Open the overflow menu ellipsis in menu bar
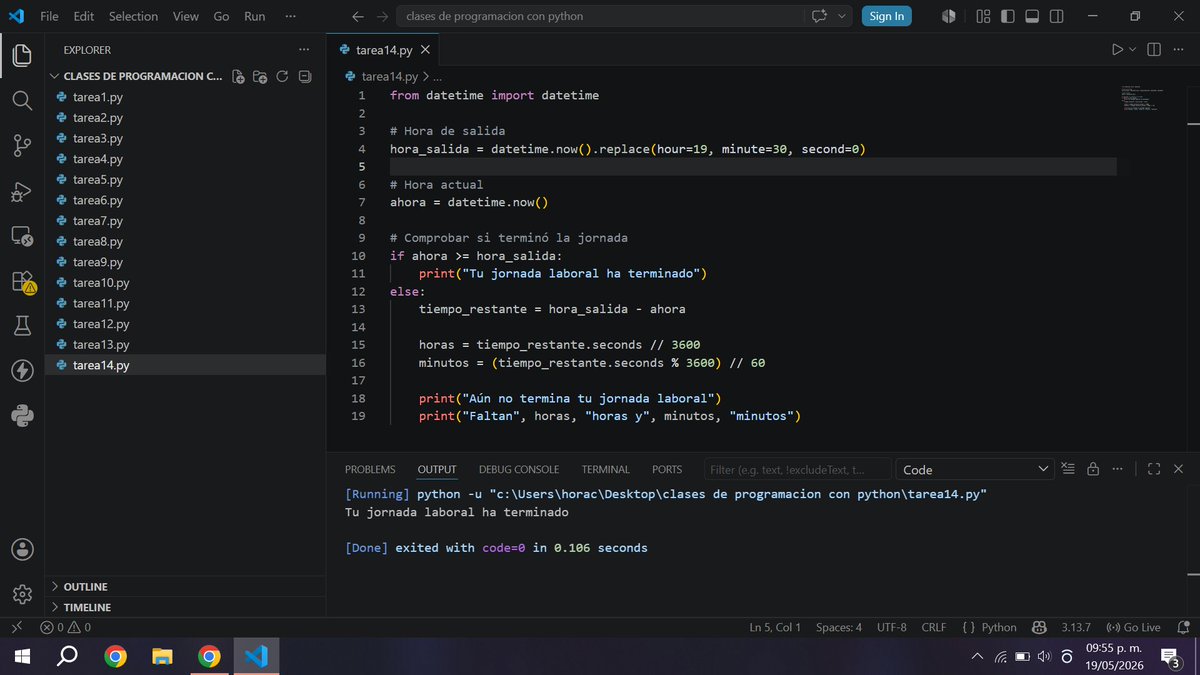This screenshot has width=1200, height=675. pos(290,16)
